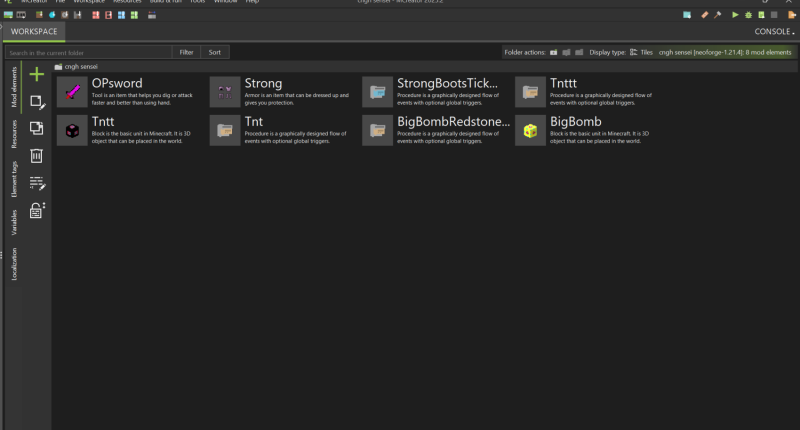The image size is (800, 430).
Task: Click the Filter button
Action: 186,53
